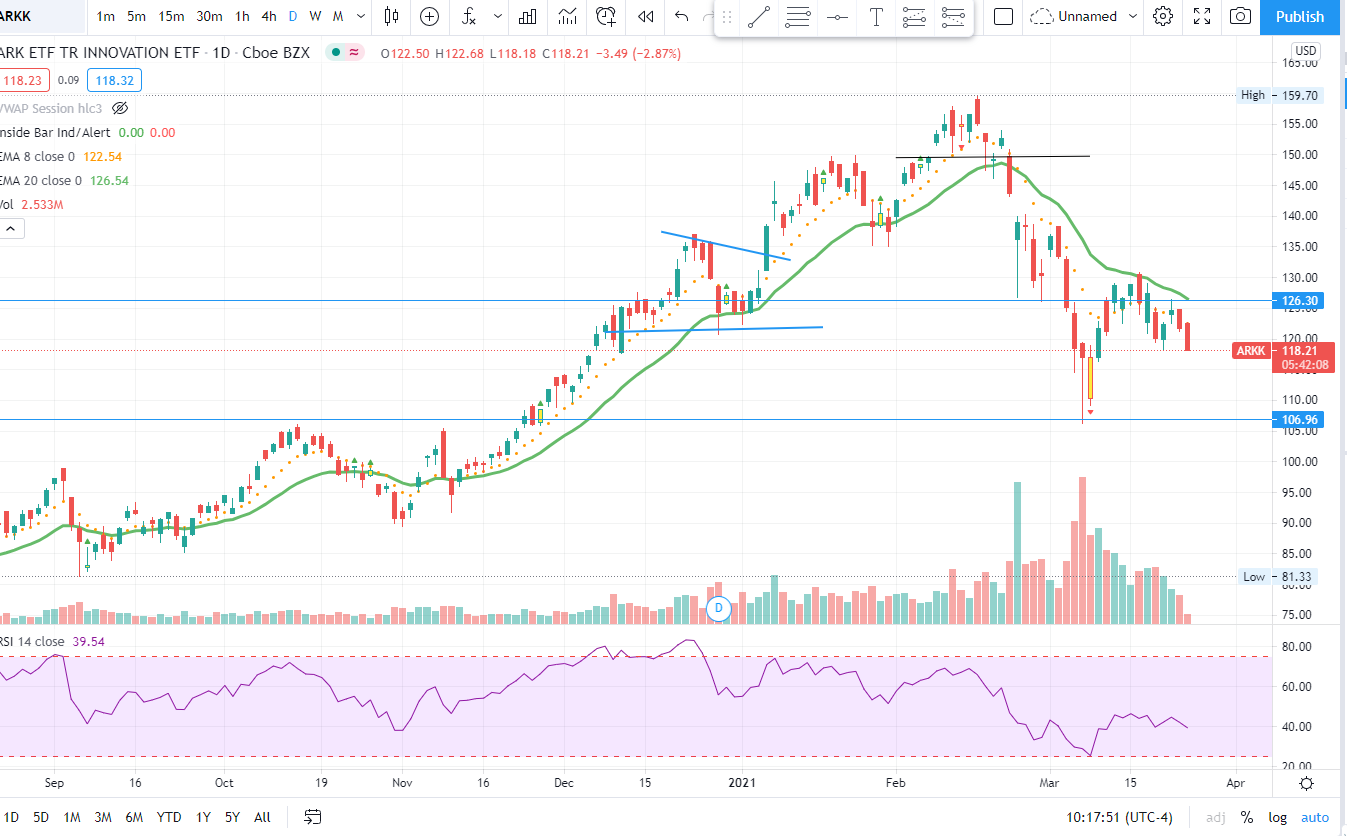Select the Text drawing tool
This screenshot has width=1347, height=836.
tap(876, 16)
